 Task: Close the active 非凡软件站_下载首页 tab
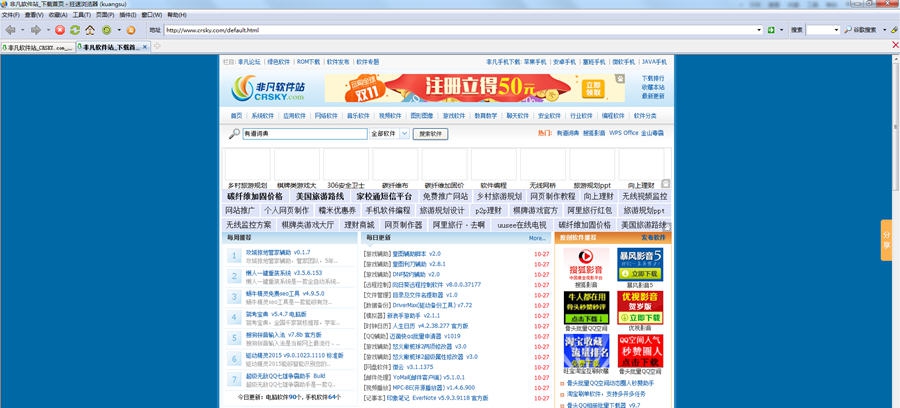click(145, 47)
